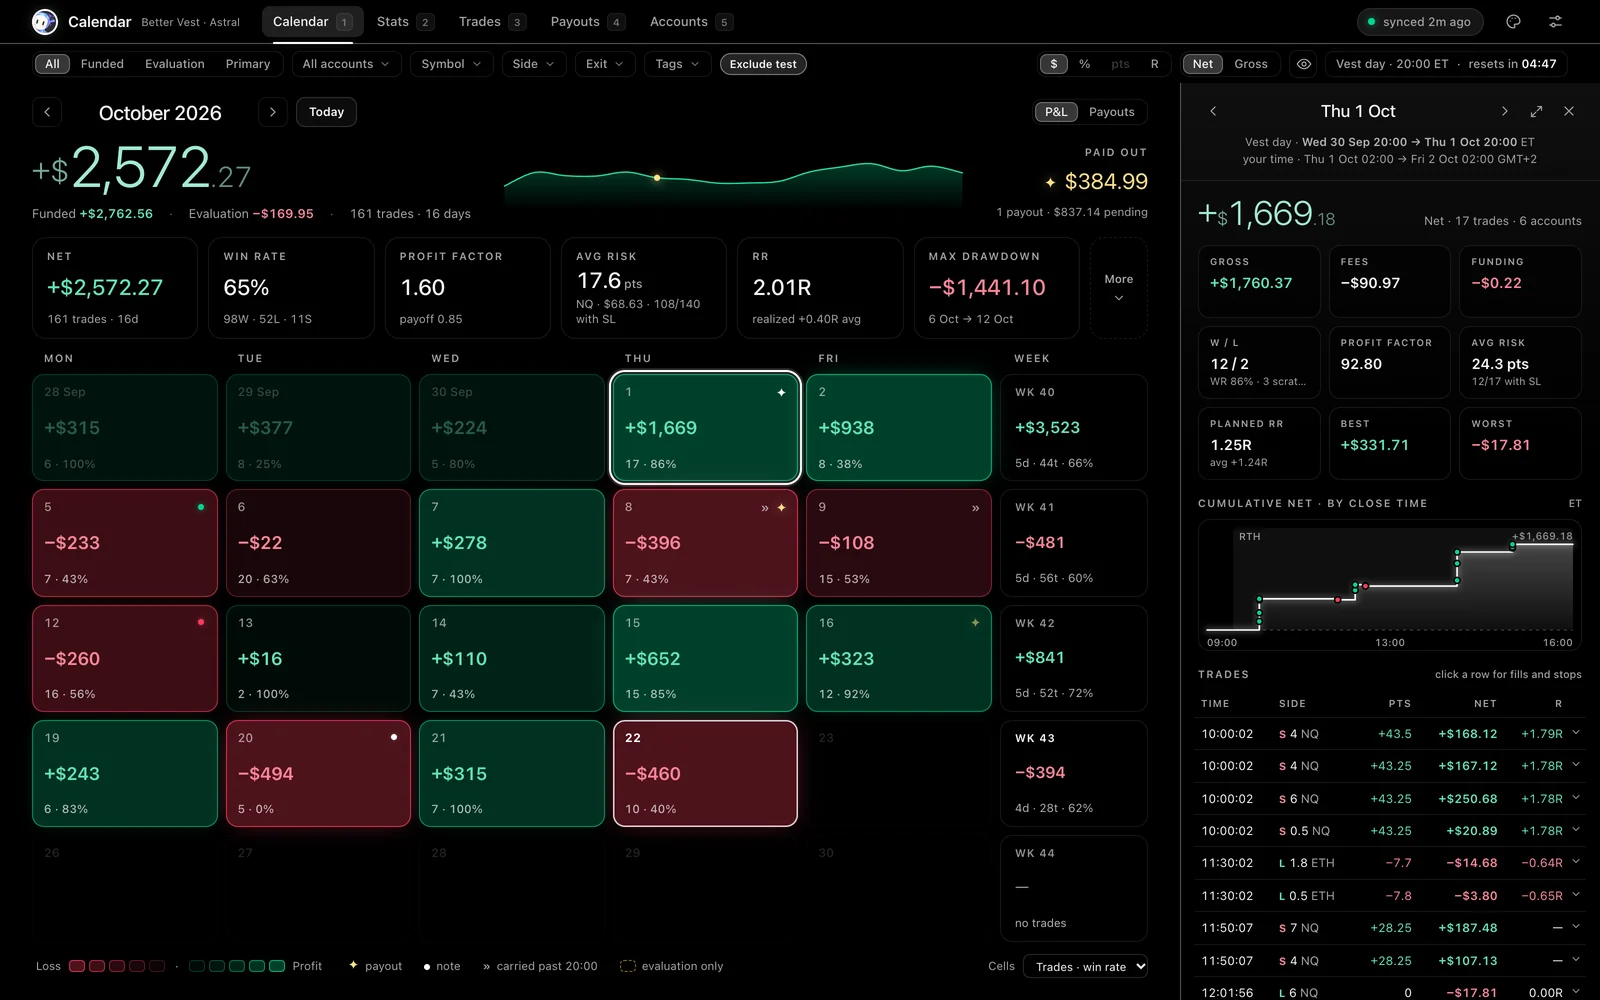This screenshot has width=1600, height=1000.
Task: Click the green note dot on day 5
Action: point(201,507)
